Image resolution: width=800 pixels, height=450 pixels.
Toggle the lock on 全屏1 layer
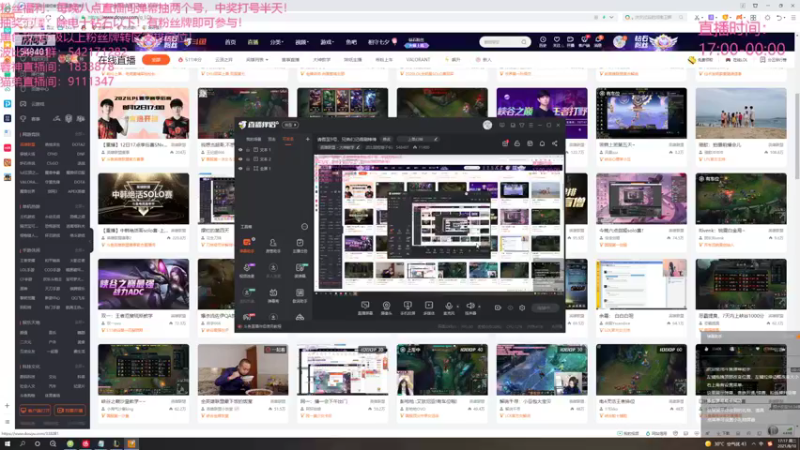pos(248,168)
